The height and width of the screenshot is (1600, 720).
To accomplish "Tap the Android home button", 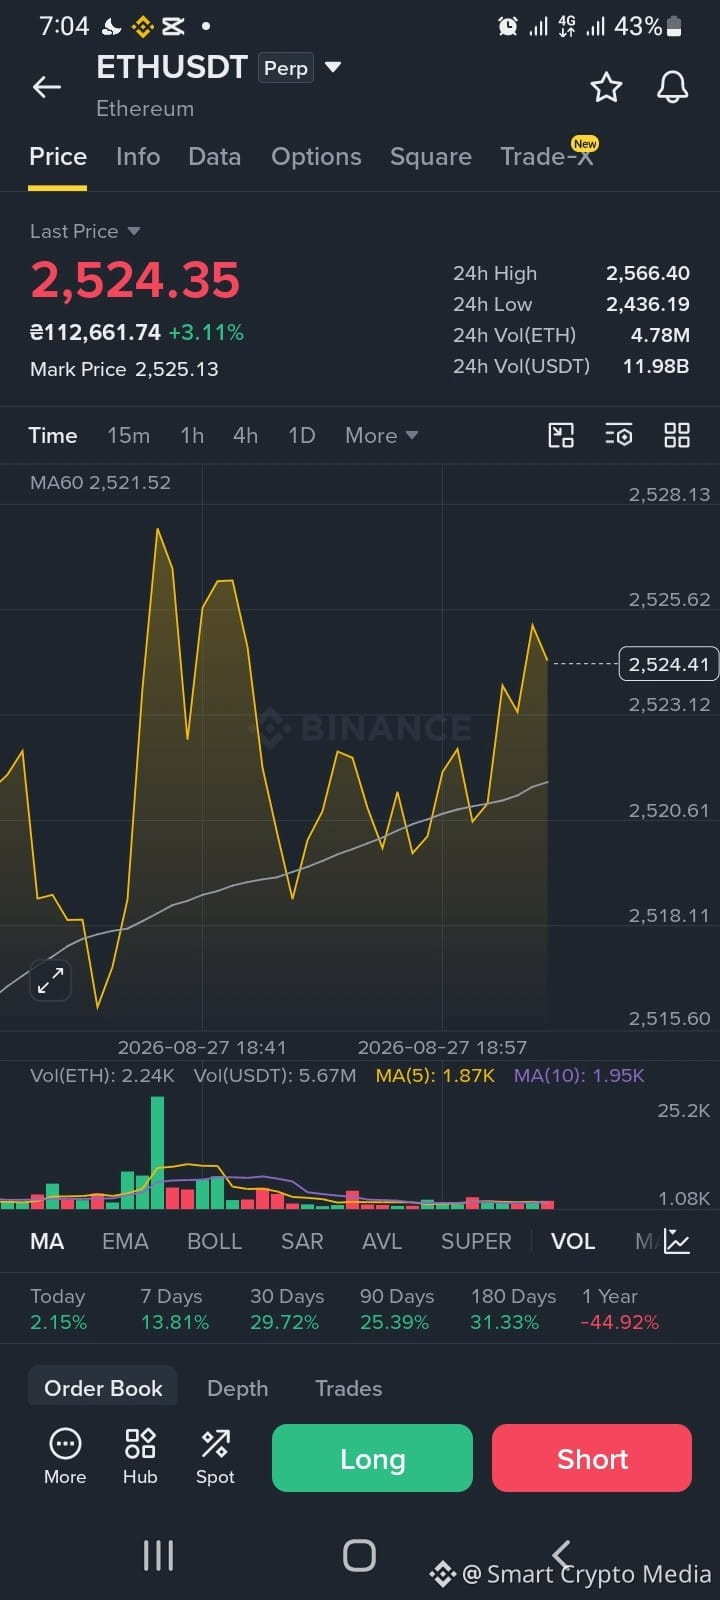I will pyautogui.click(x=359, y=1555).
